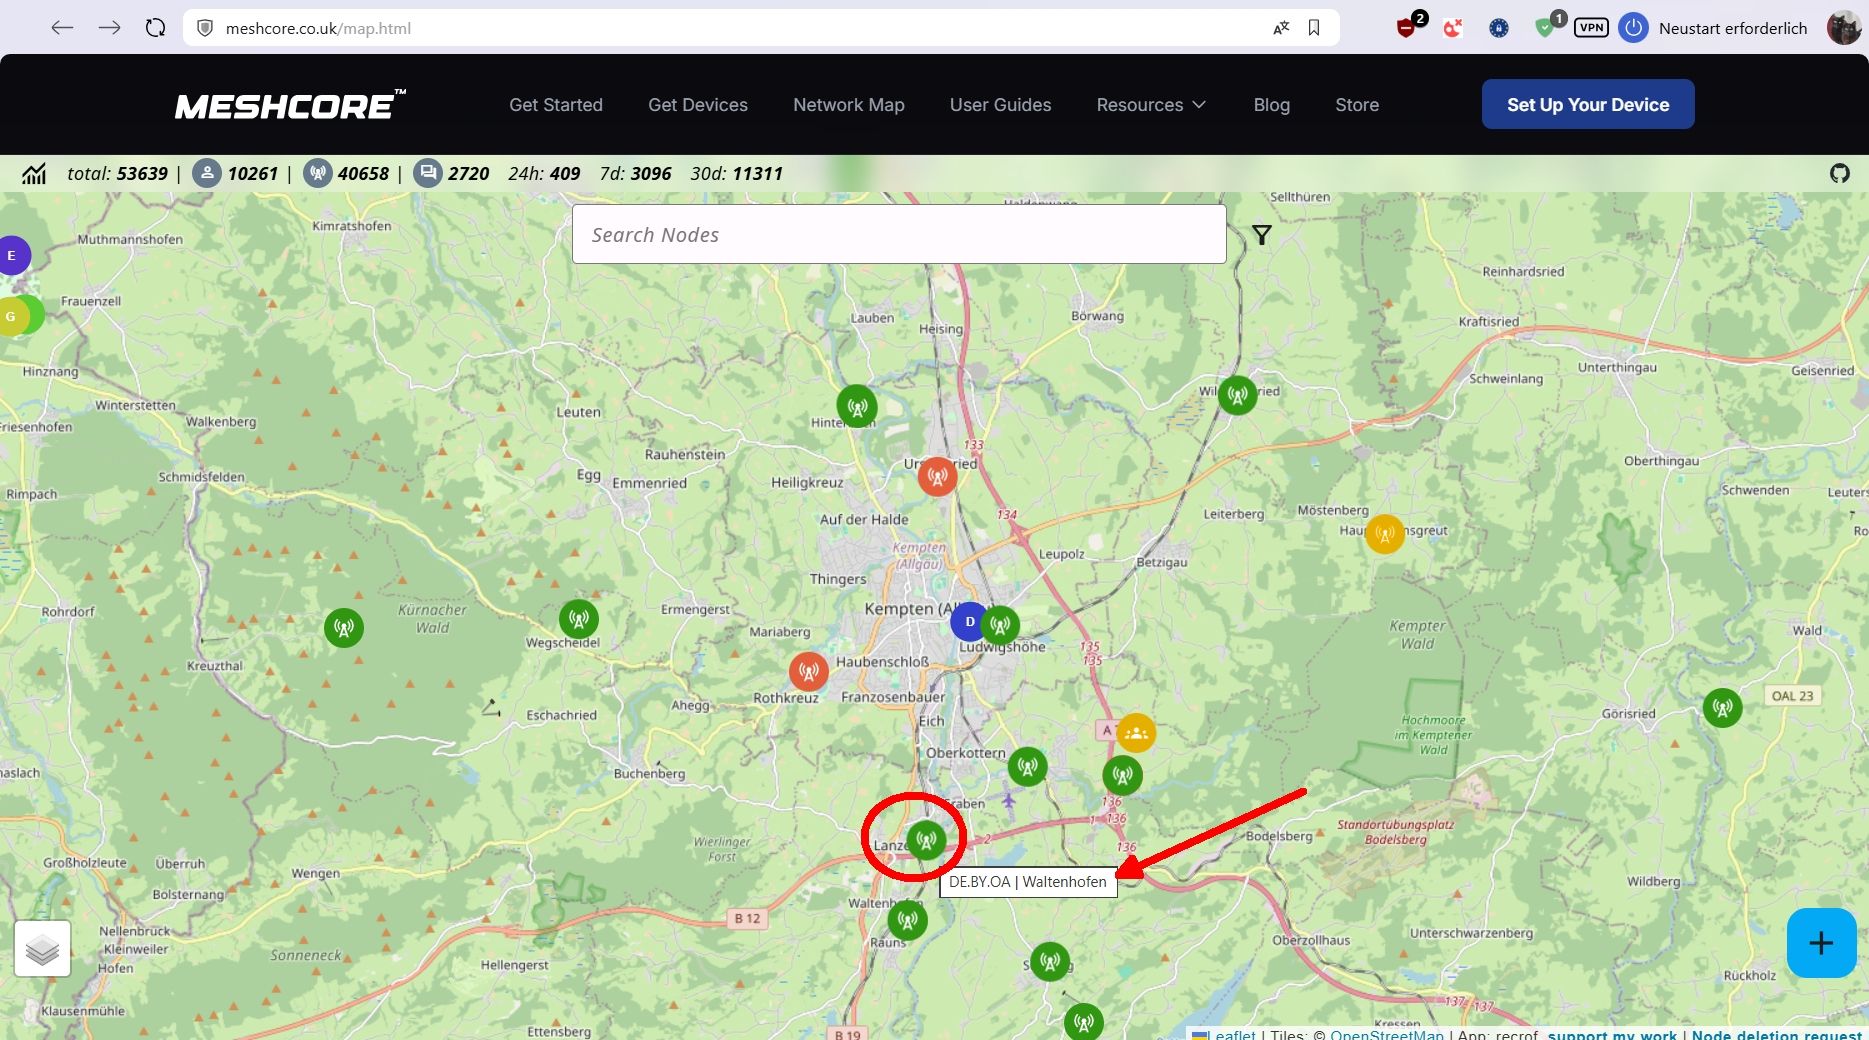Reload the current page
This screenshot has width=1869, height=1040.
pyautogui.click(x=155, y=28)
